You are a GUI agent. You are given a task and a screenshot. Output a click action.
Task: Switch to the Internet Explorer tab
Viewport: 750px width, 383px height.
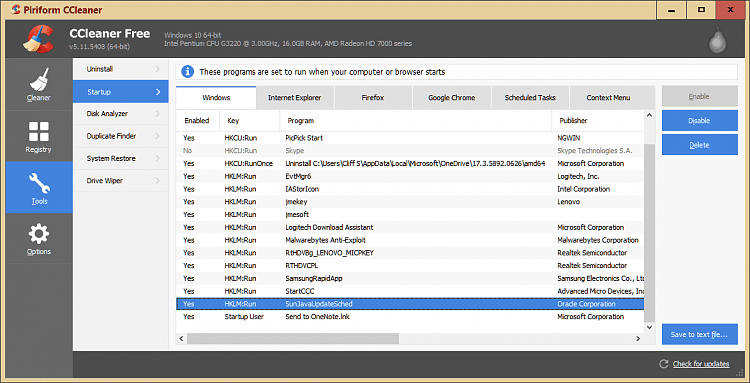pos(295,98)
